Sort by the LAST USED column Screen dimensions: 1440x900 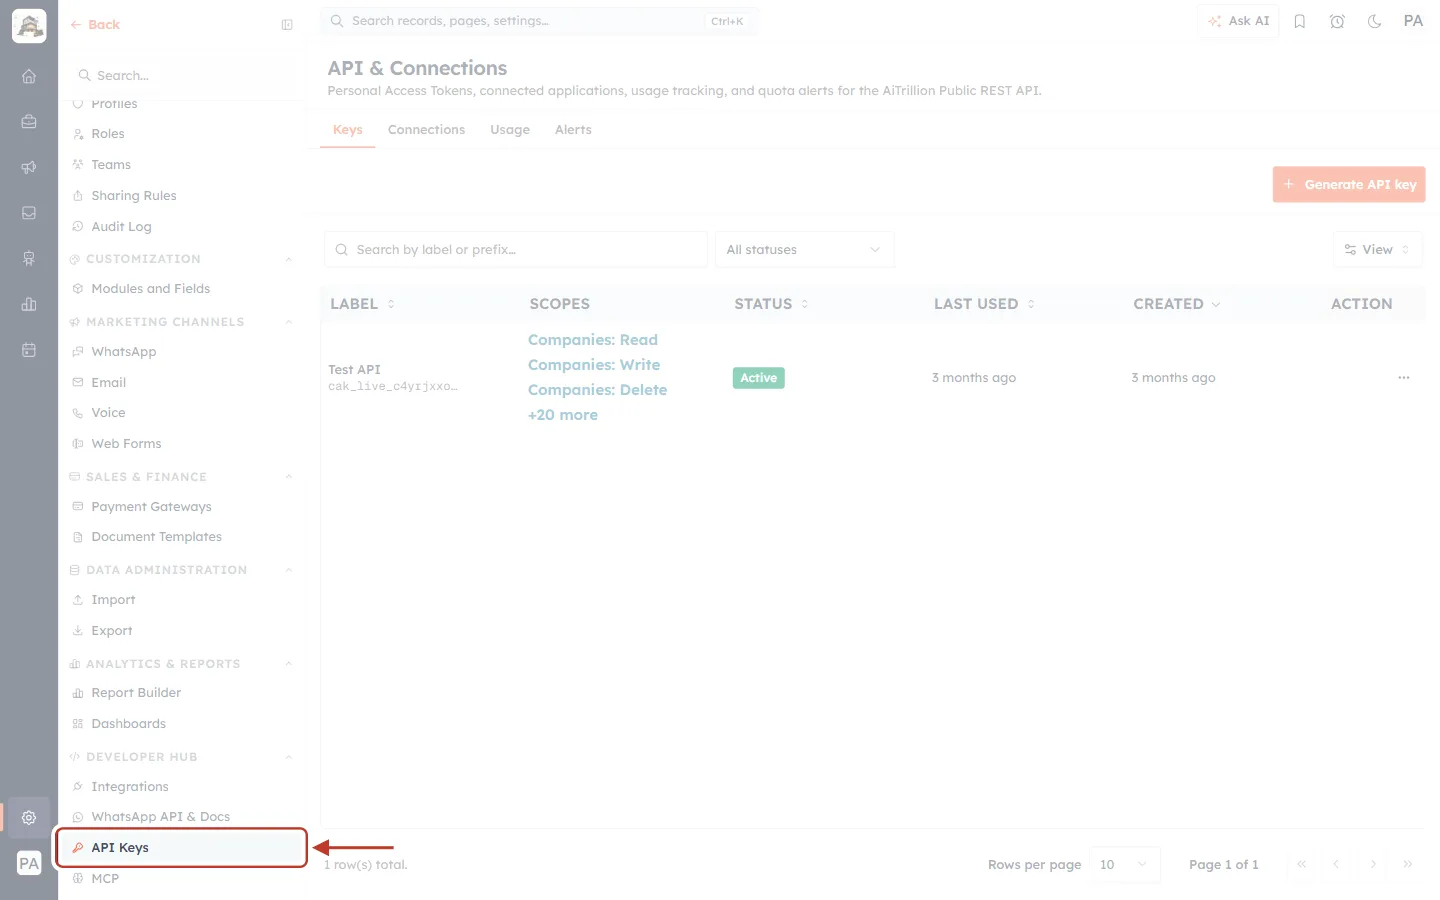tap(984, 304)
